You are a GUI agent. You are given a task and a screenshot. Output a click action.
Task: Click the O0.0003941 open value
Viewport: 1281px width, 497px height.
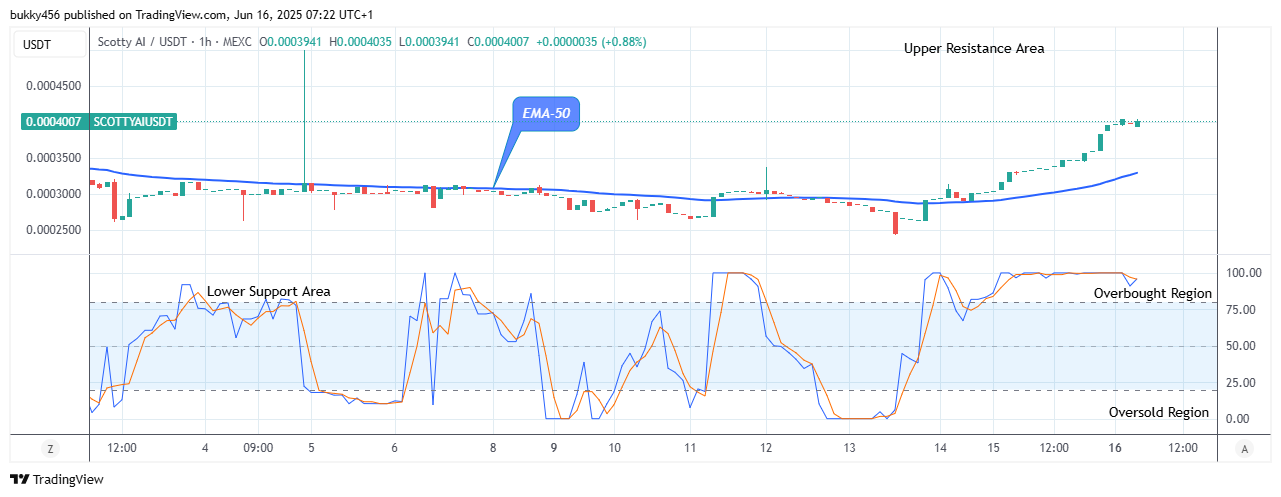tap(292, 42)
